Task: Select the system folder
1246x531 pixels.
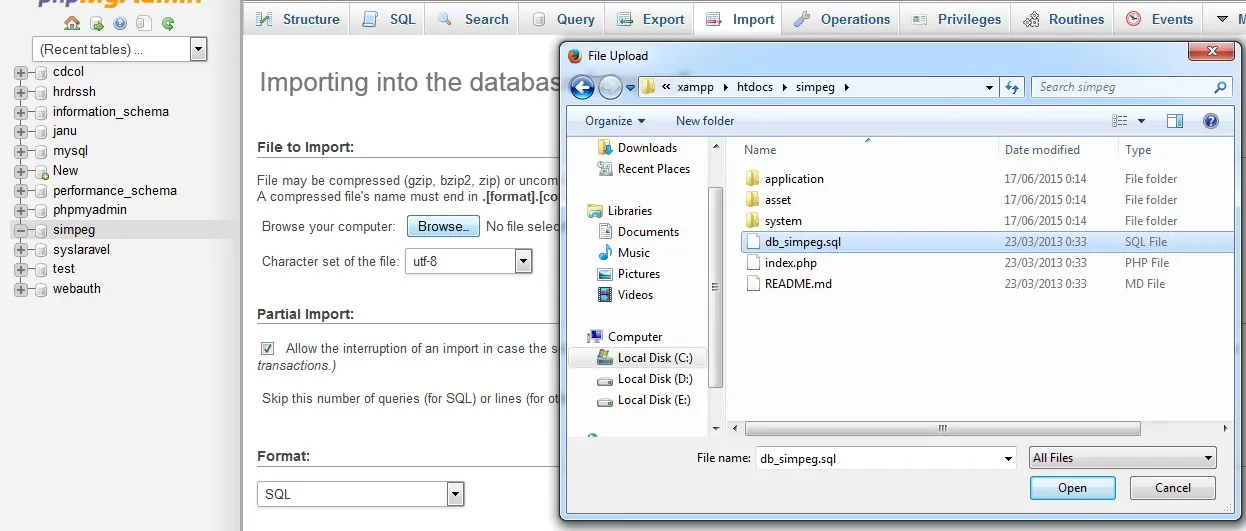Action: tap(783, 221)
